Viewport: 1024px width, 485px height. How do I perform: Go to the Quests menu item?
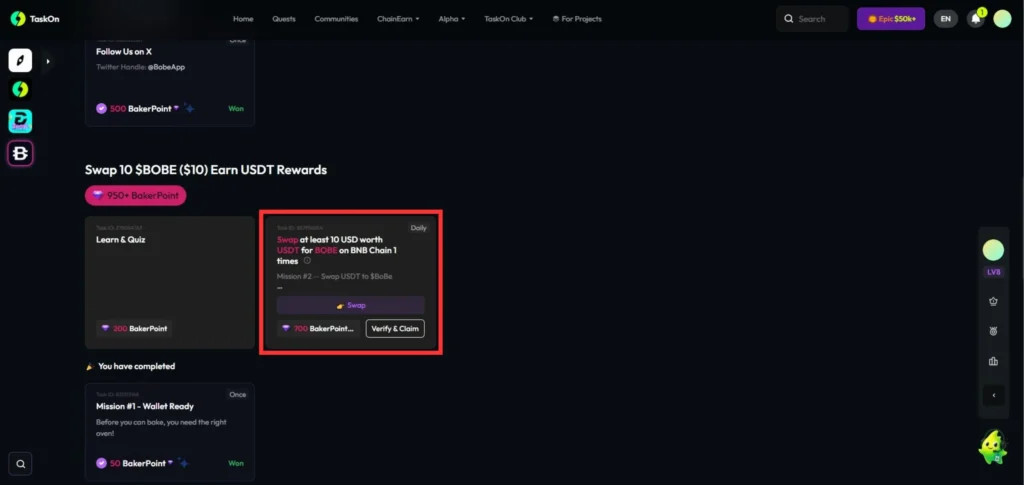click(x=284, y=19)
